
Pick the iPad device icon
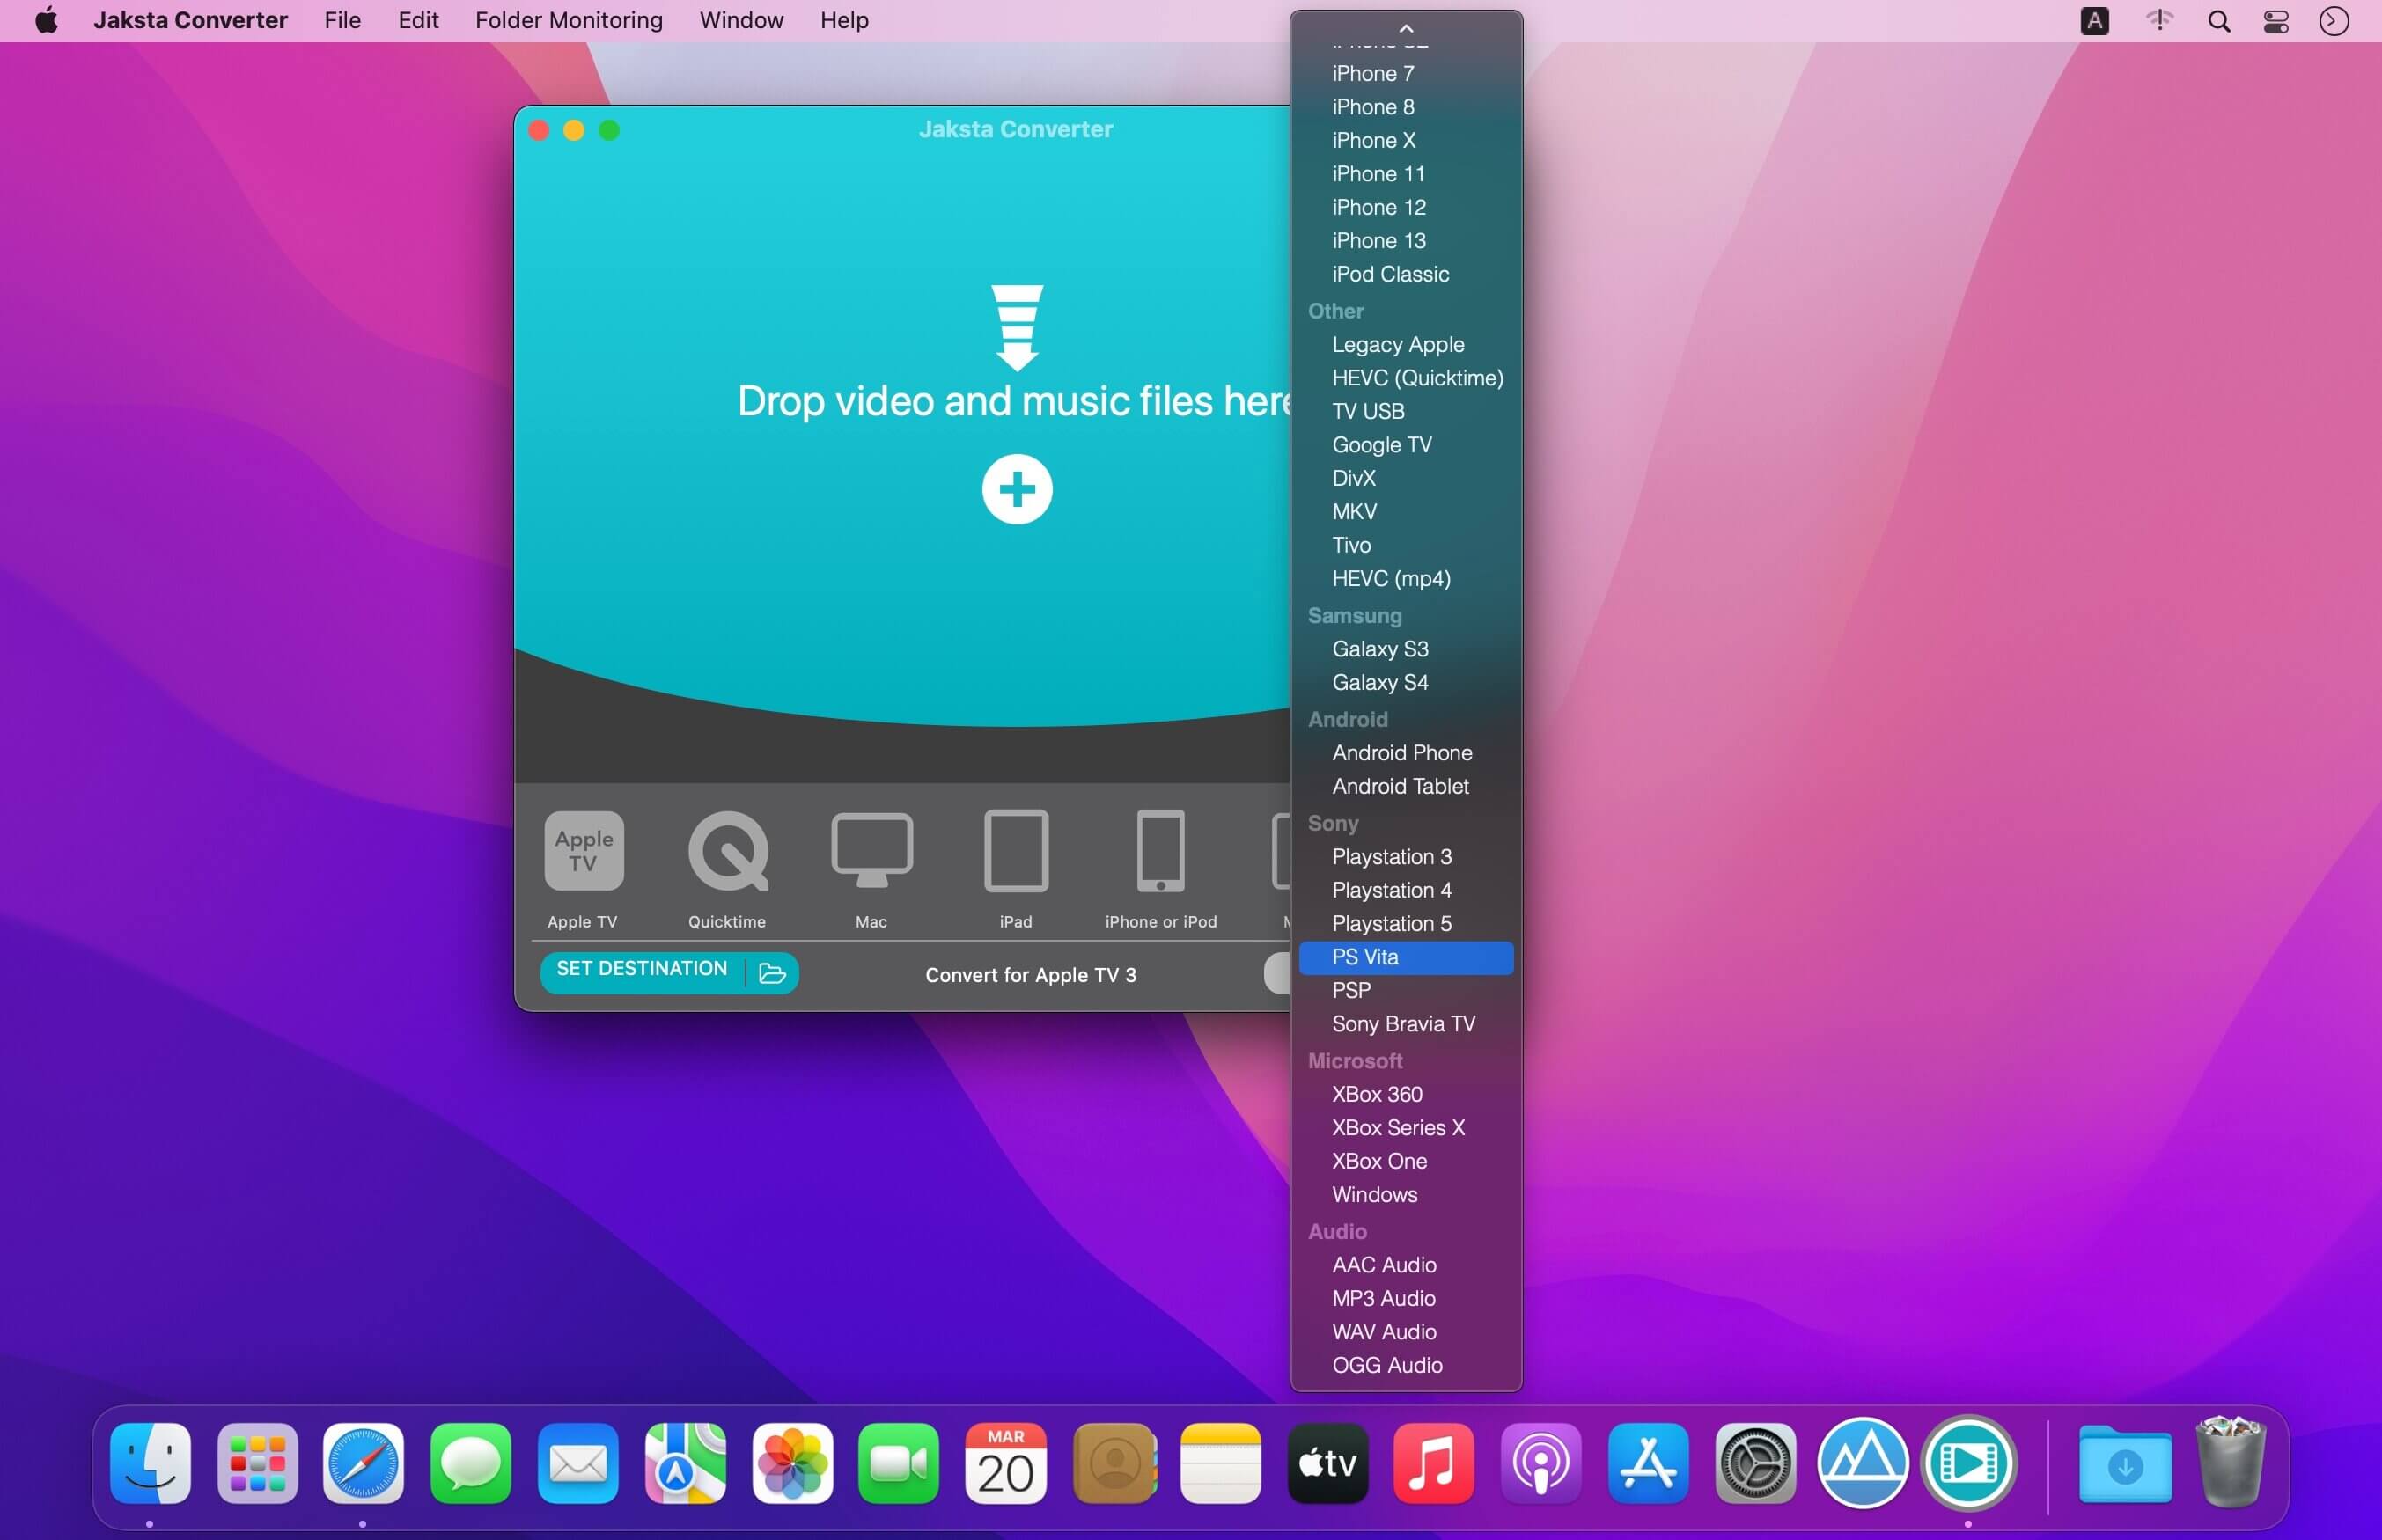pos(1015,851)
